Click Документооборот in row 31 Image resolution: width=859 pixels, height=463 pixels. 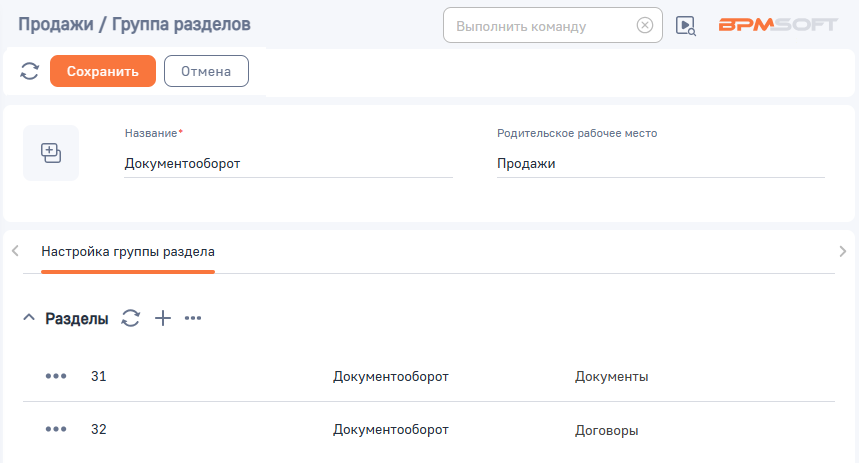(x=391, y=376)
